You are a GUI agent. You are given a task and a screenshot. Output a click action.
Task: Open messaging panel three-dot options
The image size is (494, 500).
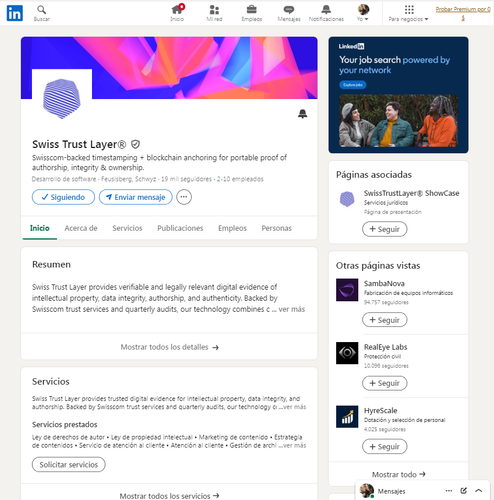point(449,491)
